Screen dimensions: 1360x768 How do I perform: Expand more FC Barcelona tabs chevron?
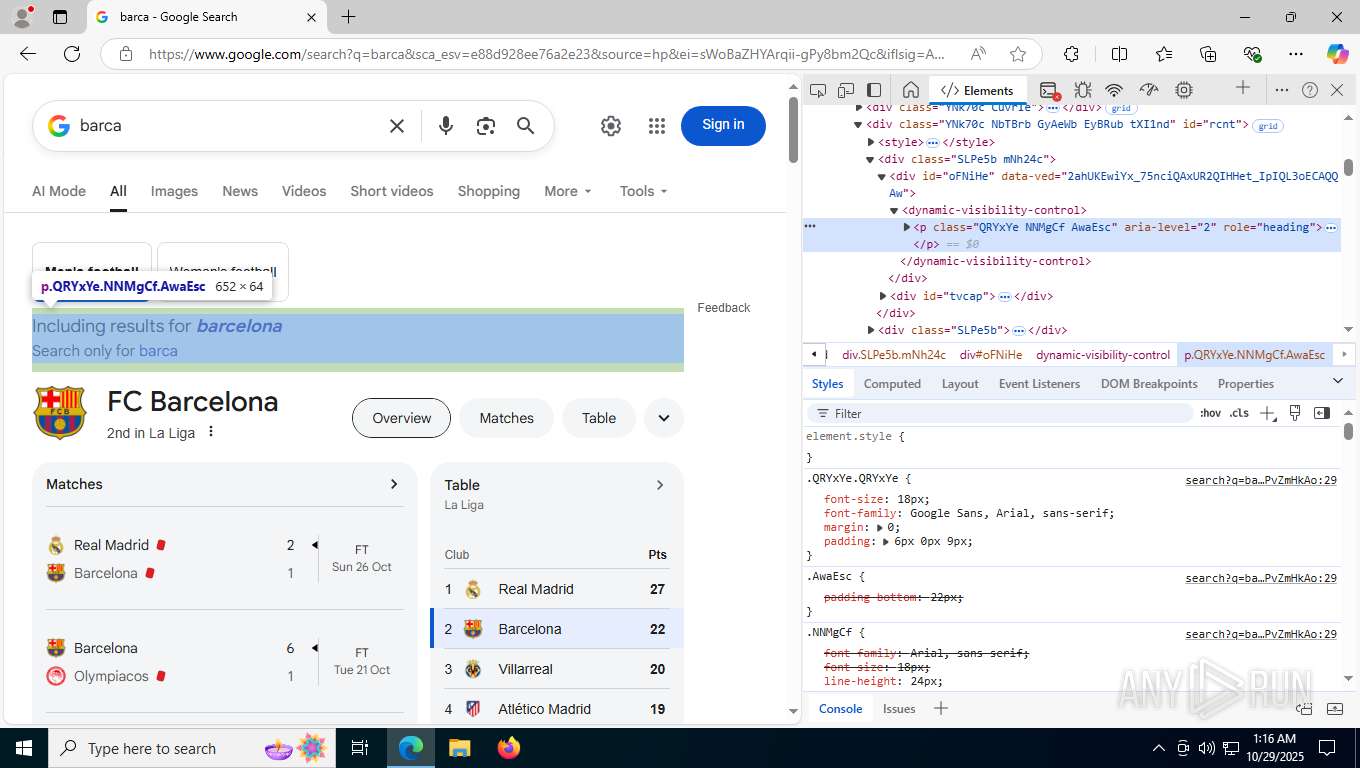(x=664, y=418)
